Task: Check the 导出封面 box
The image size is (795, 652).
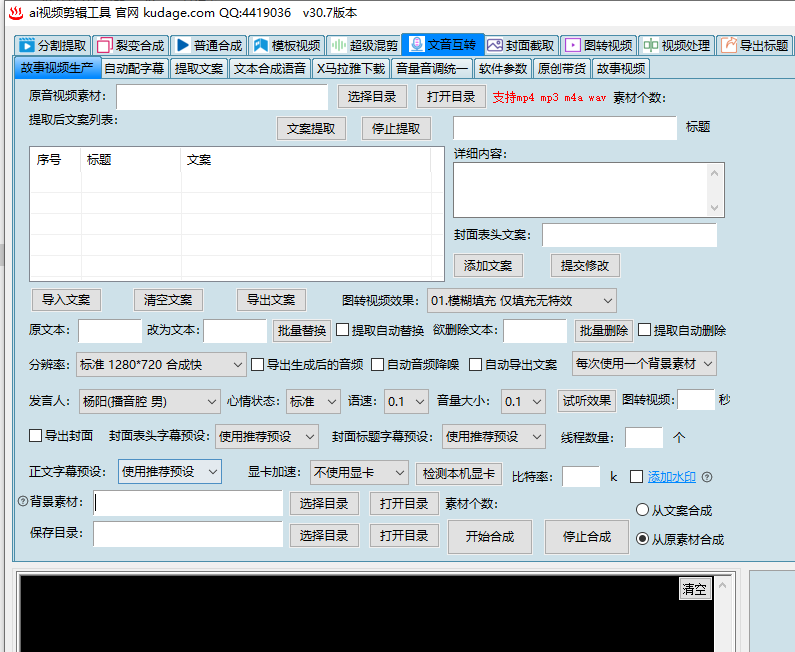Action: tap(35, 436)
